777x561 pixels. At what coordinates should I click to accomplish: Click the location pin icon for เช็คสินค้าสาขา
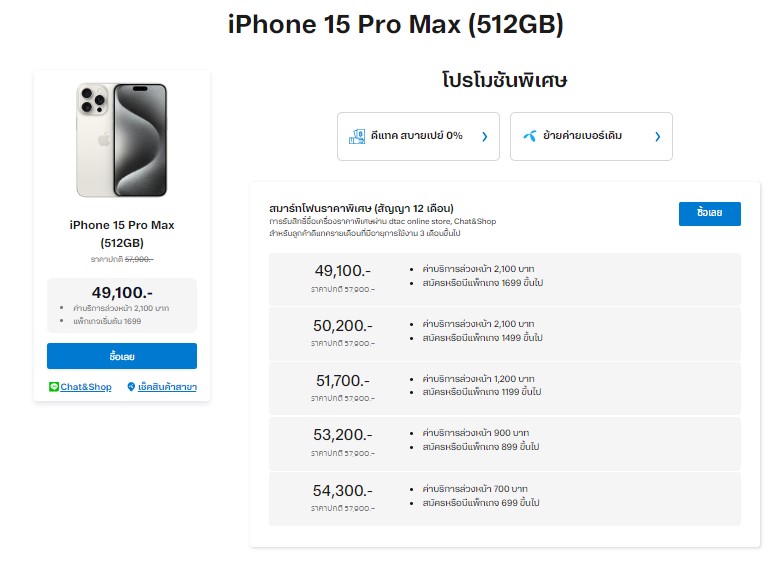pyautogui.click(x=131, y=387)
